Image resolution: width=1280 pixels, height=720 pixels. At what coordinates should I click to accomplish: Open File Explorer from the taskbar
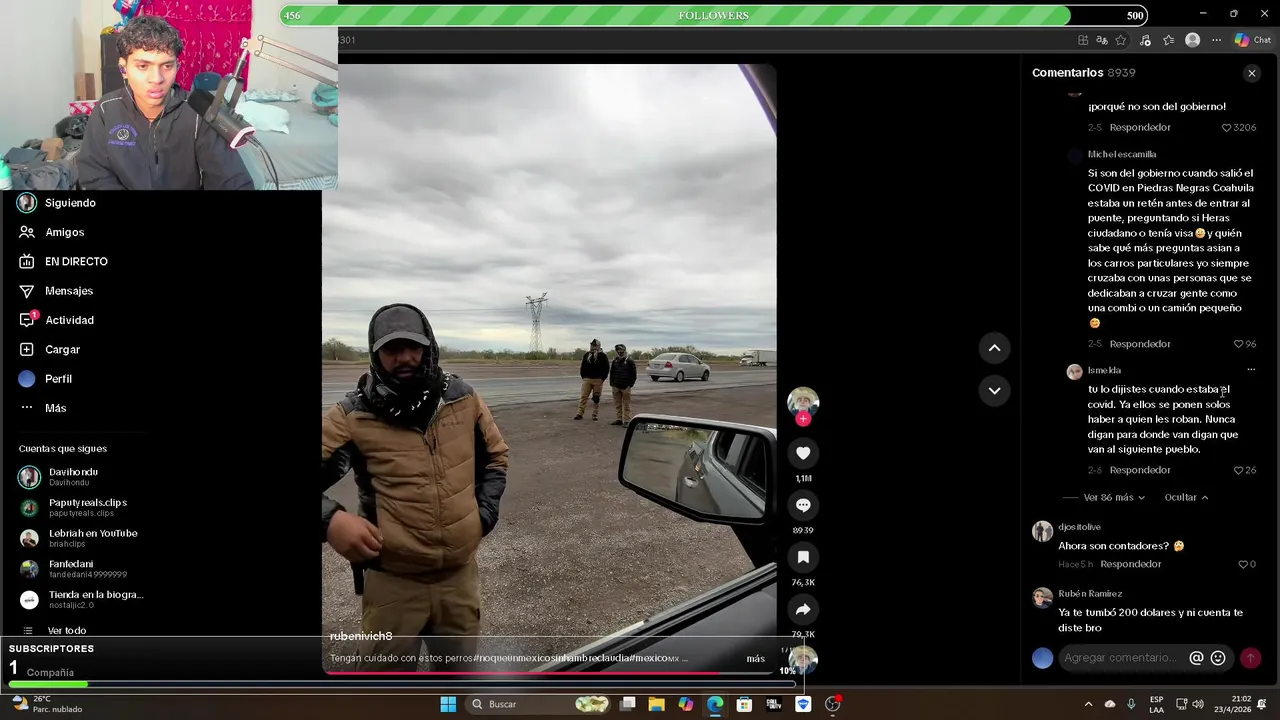[656, 704]
